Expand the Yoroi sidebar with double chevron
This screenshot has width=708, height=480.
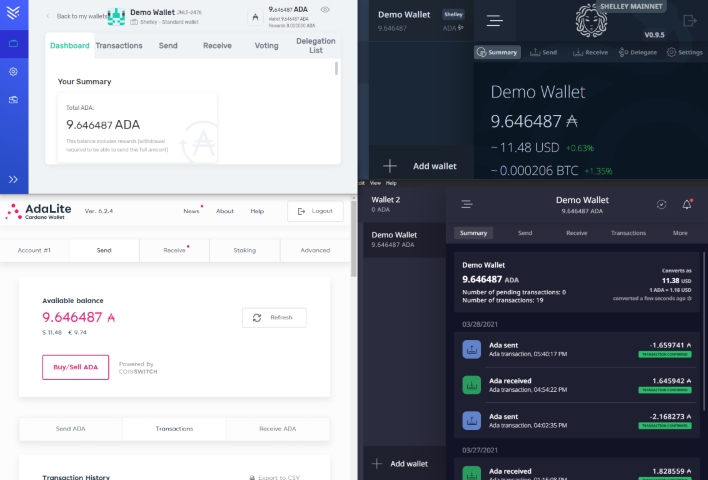click(x=13, y=179)
